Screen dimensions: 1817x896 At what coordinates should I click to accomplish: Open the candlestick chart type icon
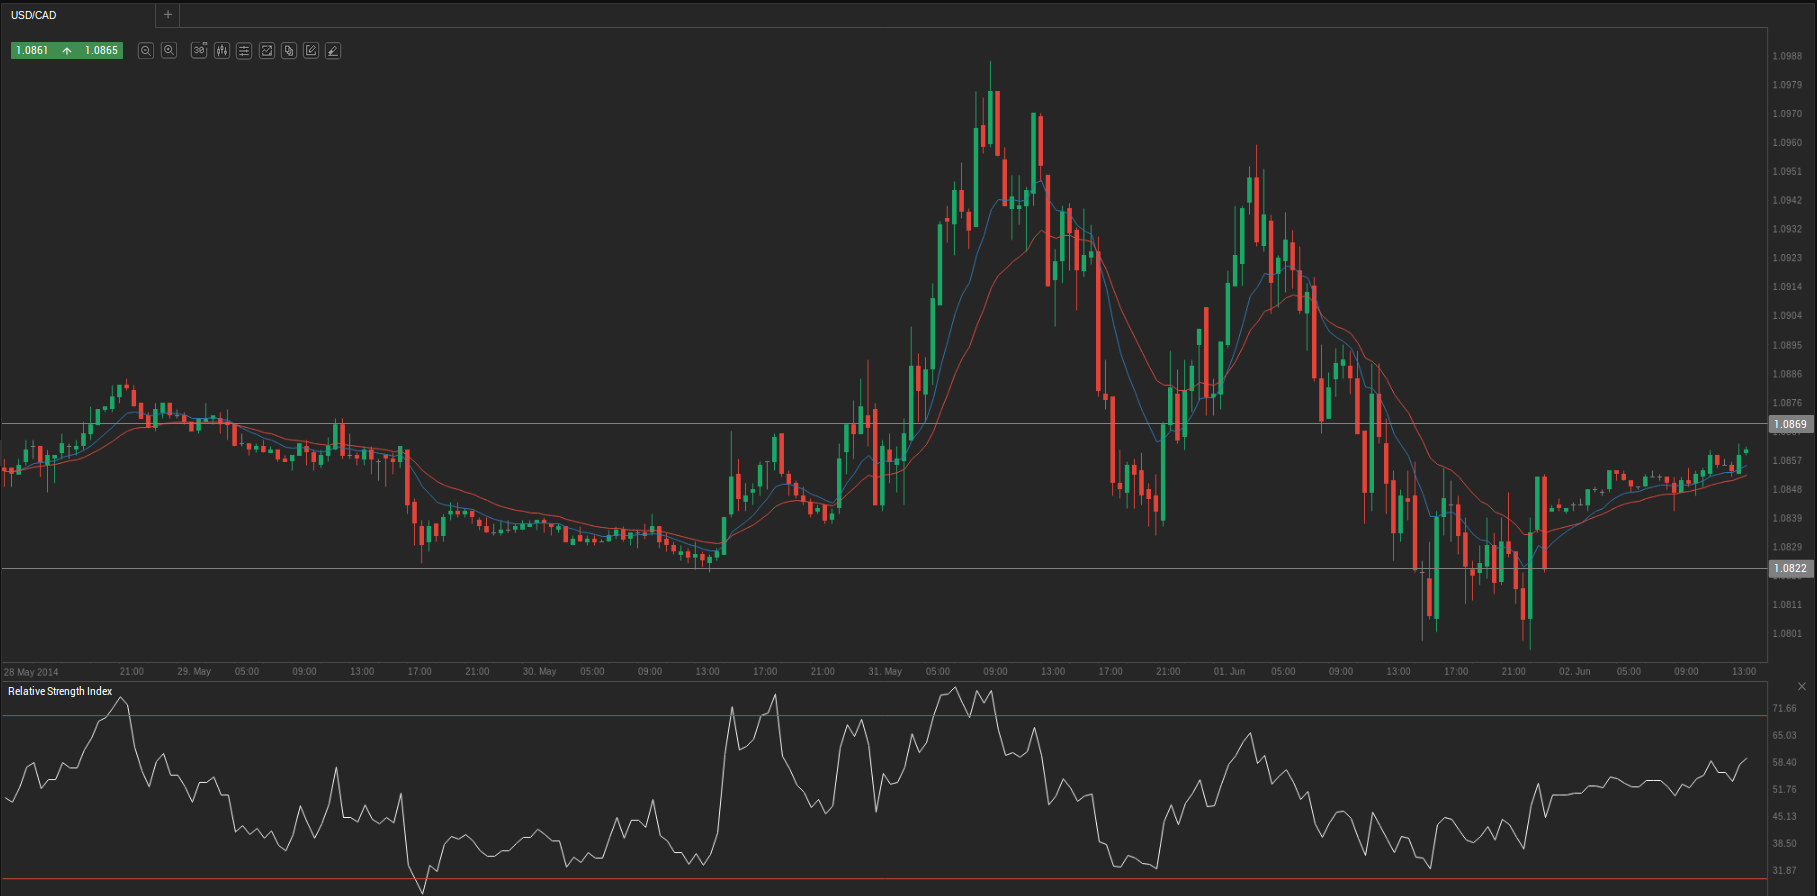[221, 50]
